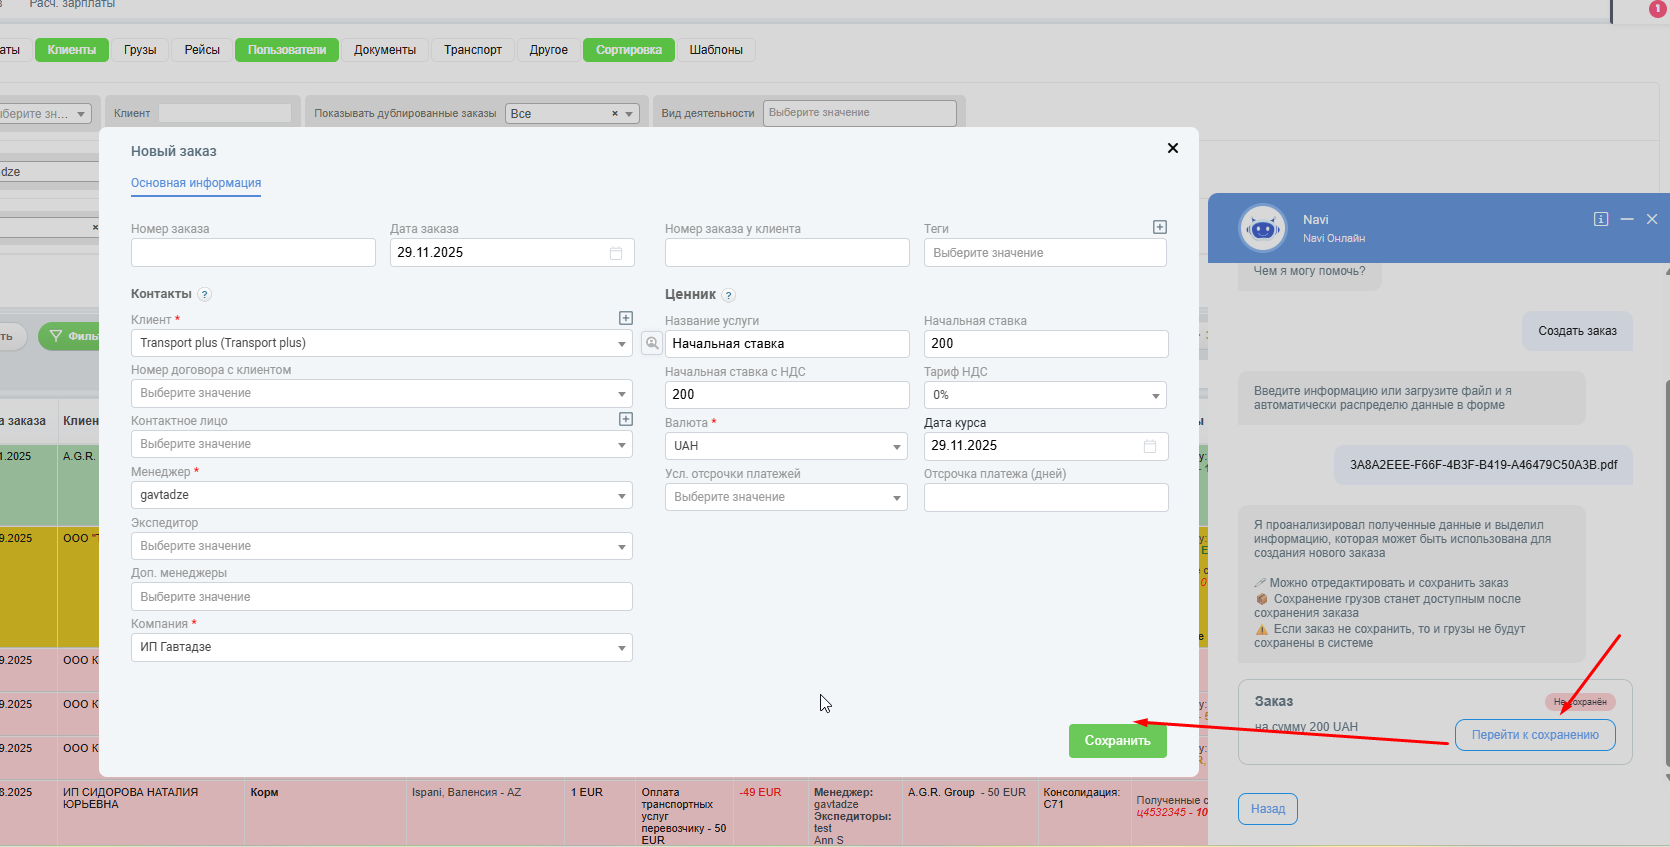Select the Основная информация tab
This screenshot has width=1670, height=847.
[196, 183]
